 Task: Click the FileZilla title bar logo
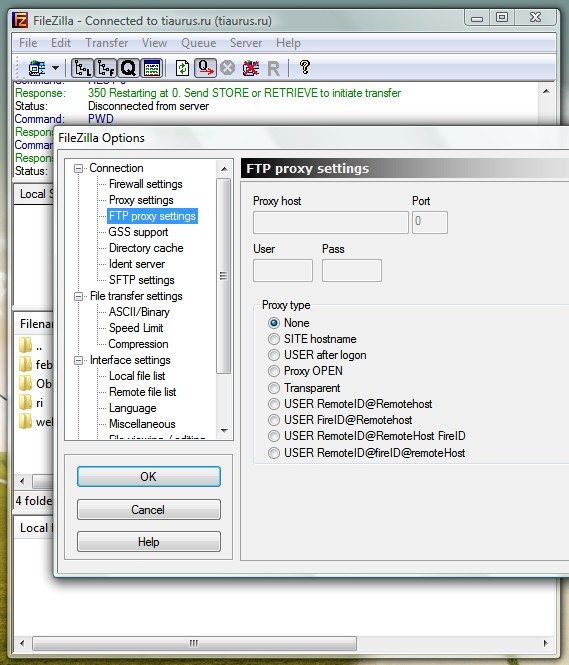coord(20,20)
